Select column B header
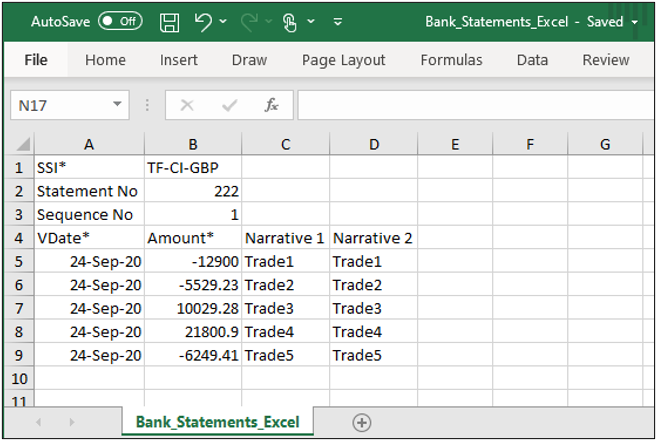Screen dimensions: 658x442 coord(192,145)
